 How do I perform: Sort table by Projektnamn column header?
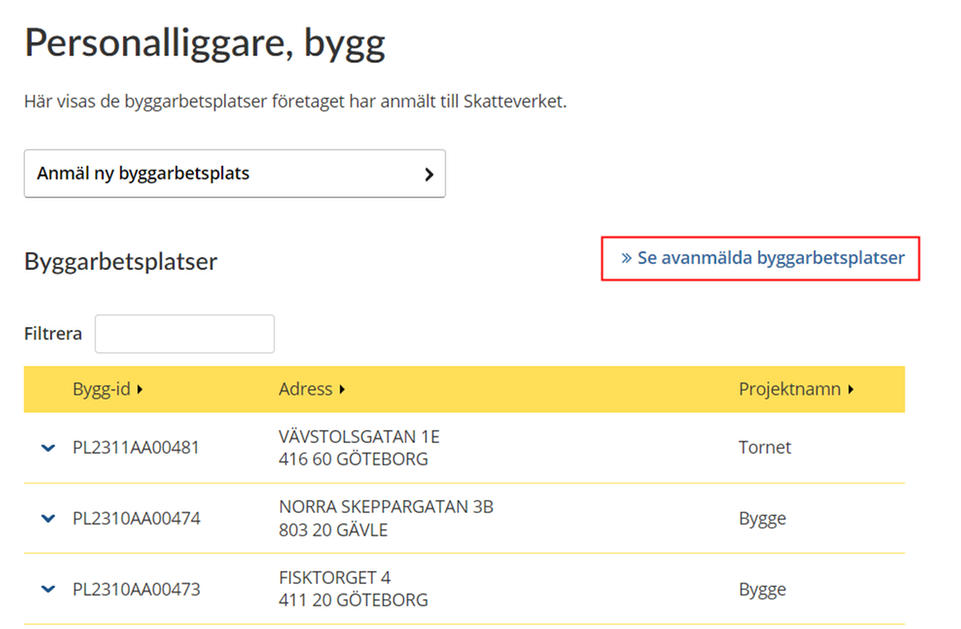tap(796, 389)
